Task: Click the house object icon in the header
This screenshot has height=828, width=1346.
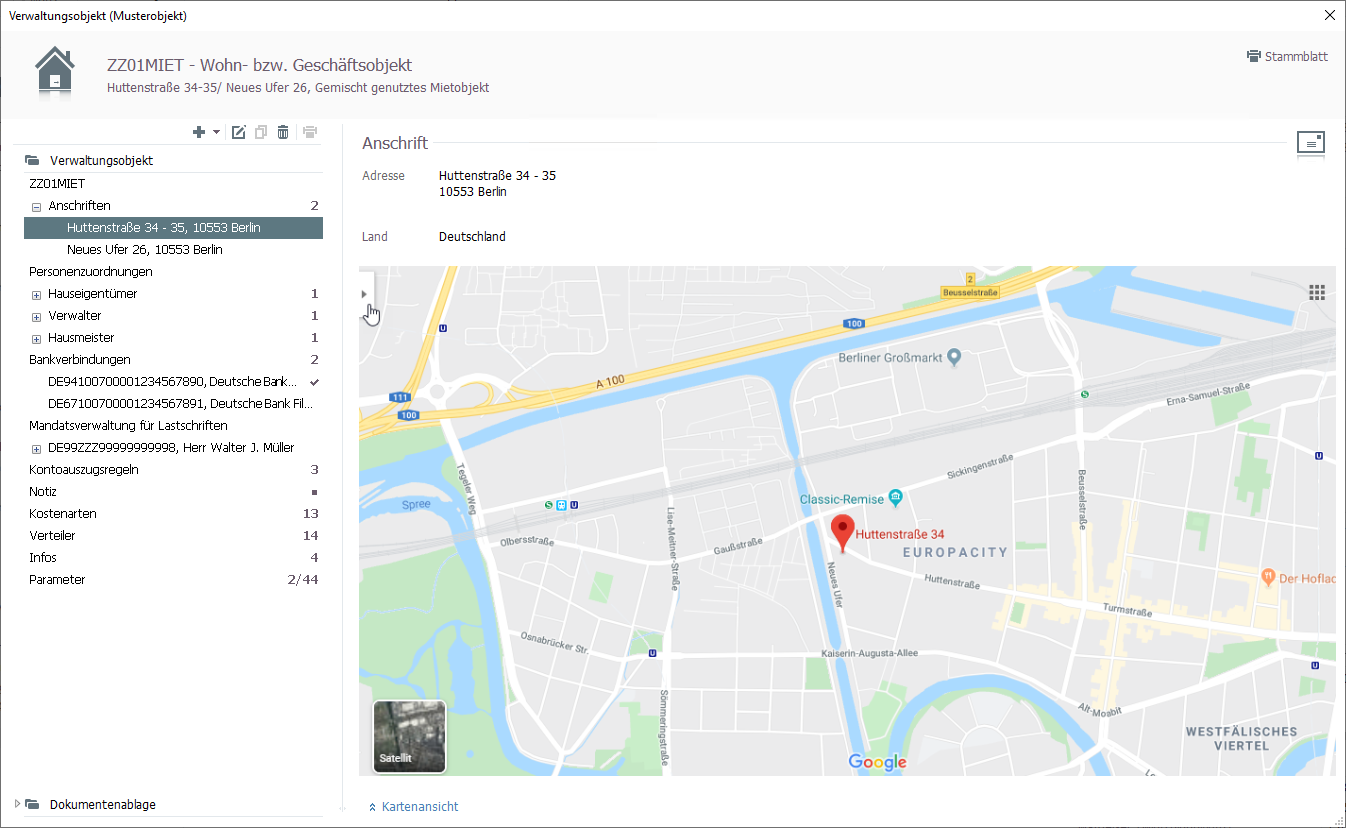Action: 55,71
